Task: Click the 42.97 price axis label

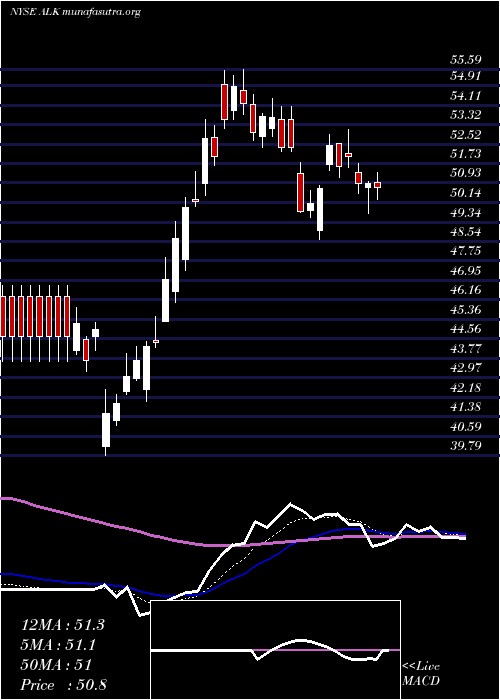Action: [x=465, y=368]
